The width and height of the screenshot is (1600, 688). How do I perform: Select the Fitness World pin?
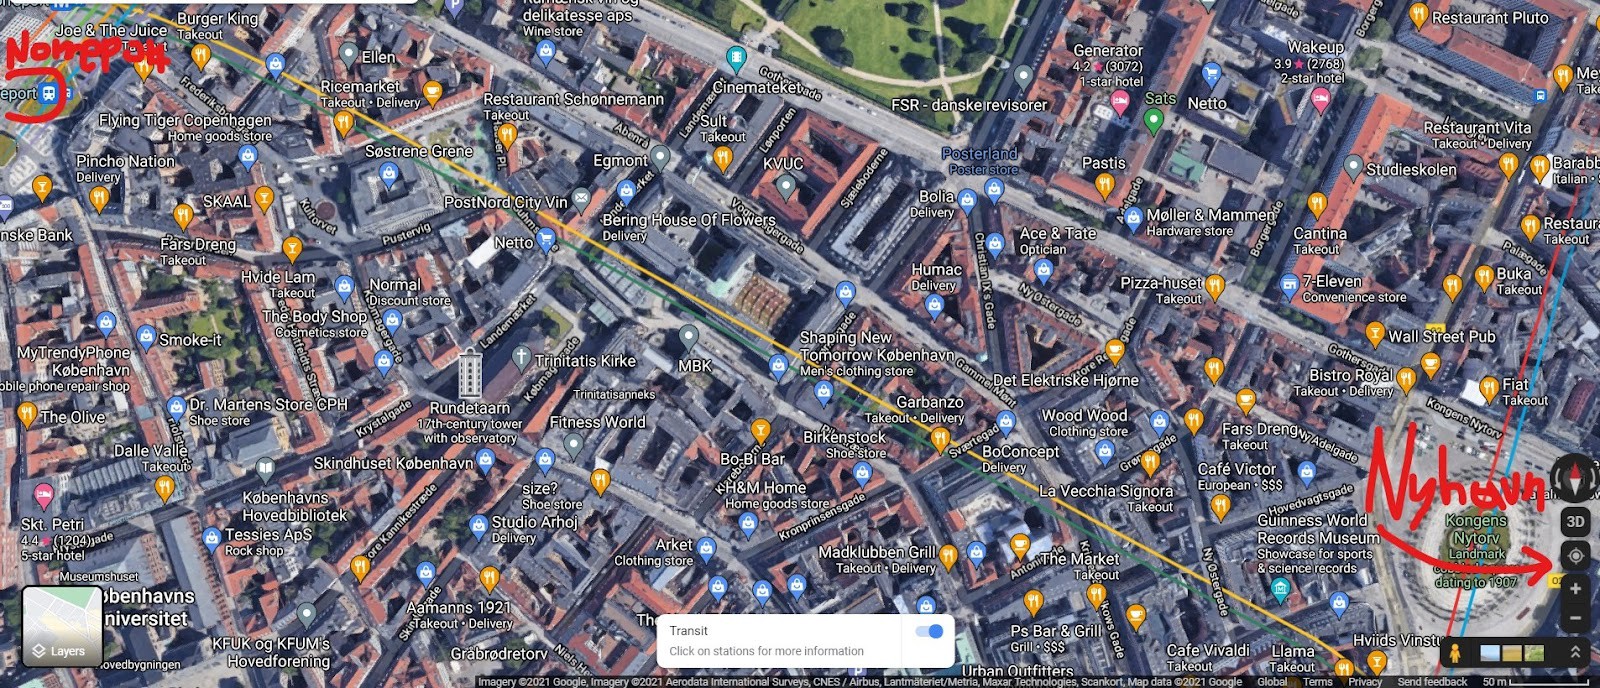click(573, 445)
